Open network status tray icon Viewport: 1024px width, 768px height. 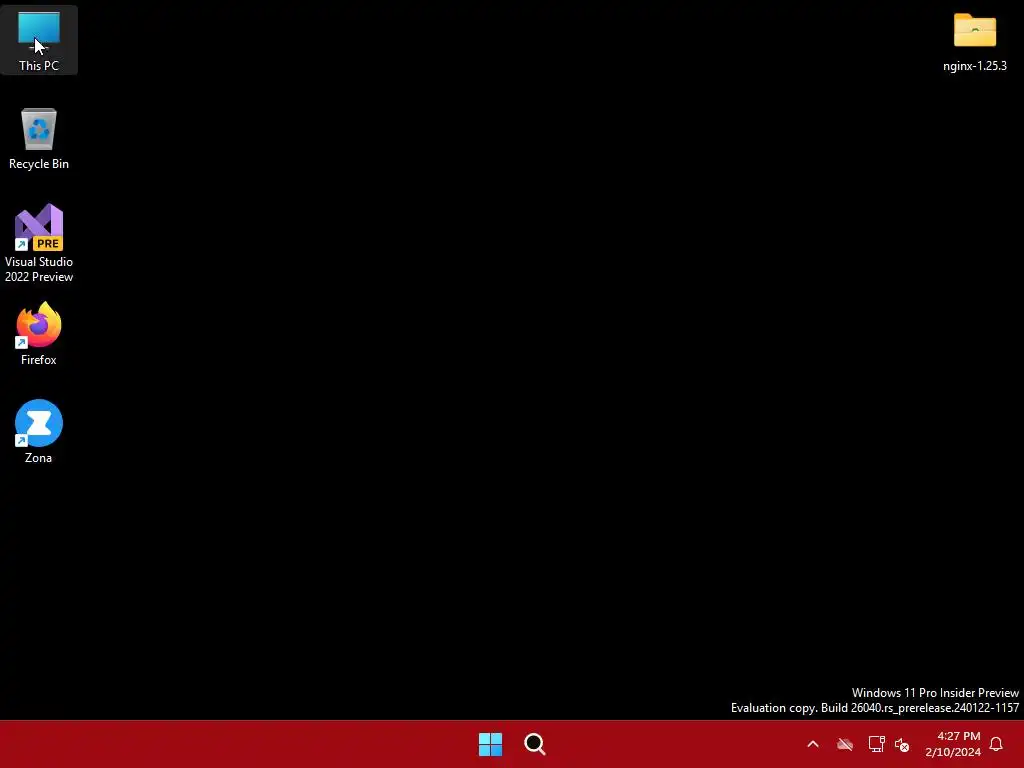[x=876, y=744]
